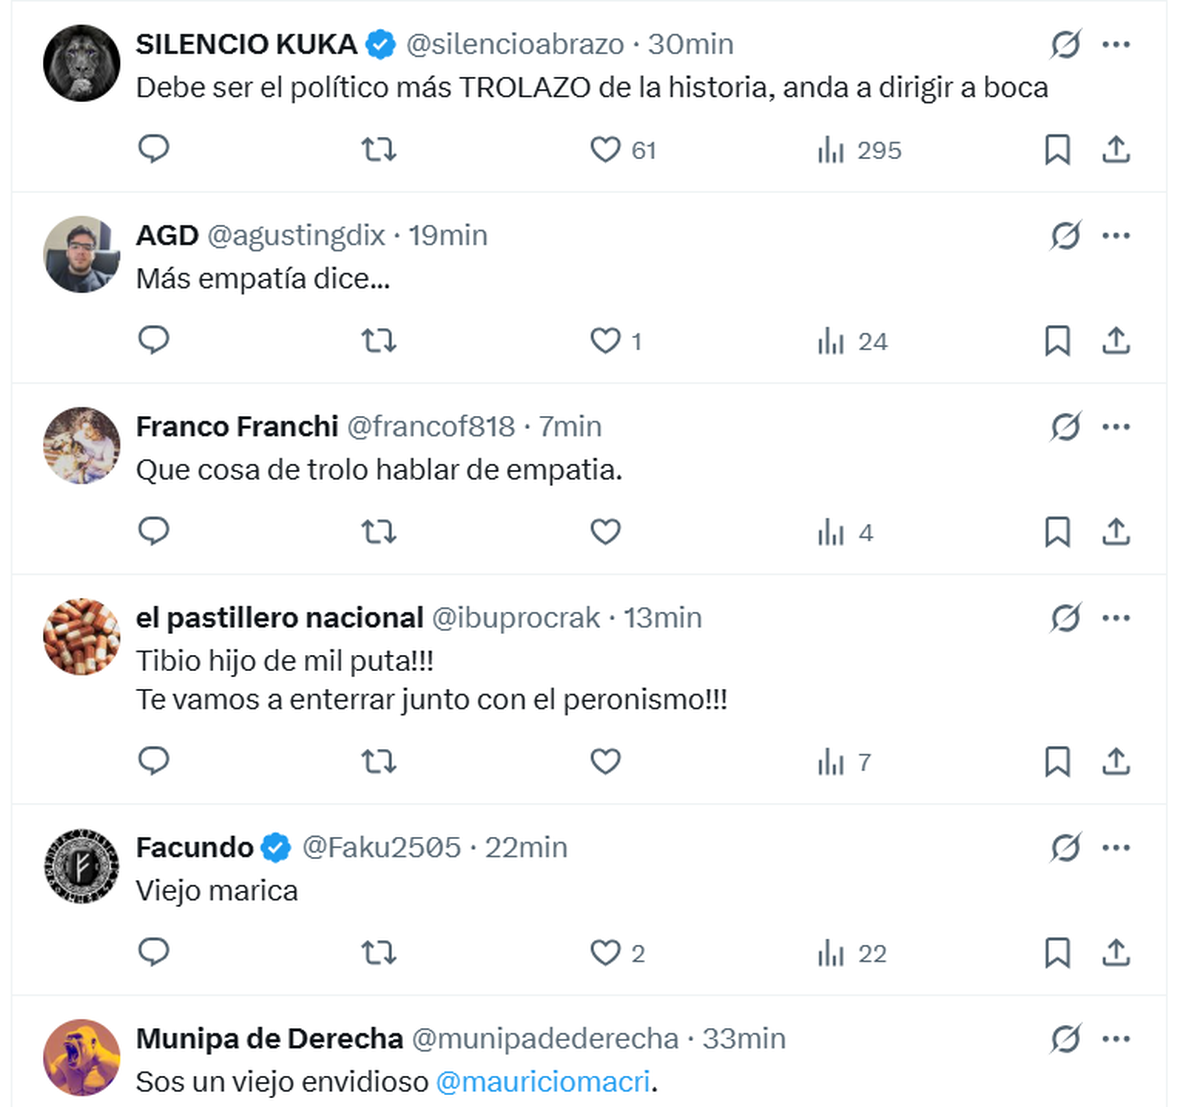Open Munipa de Derecha's display name
1200x1107 pixels.
270,1039
